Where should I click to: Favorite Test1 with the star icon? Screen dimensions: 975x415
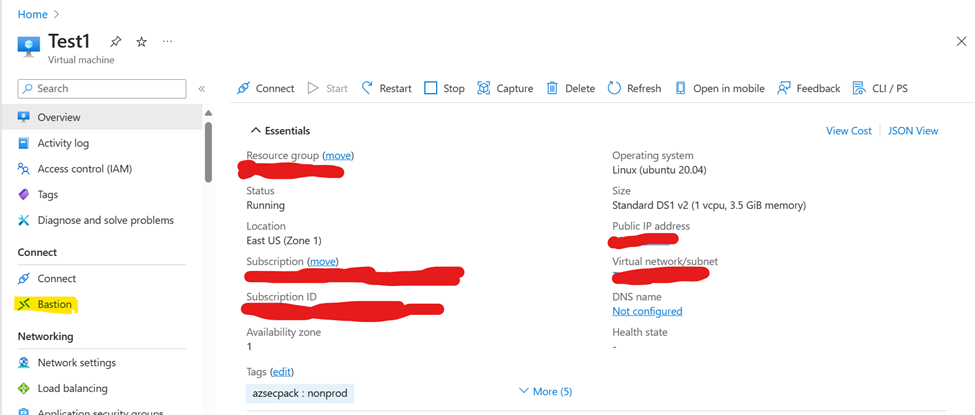[142, 42]
